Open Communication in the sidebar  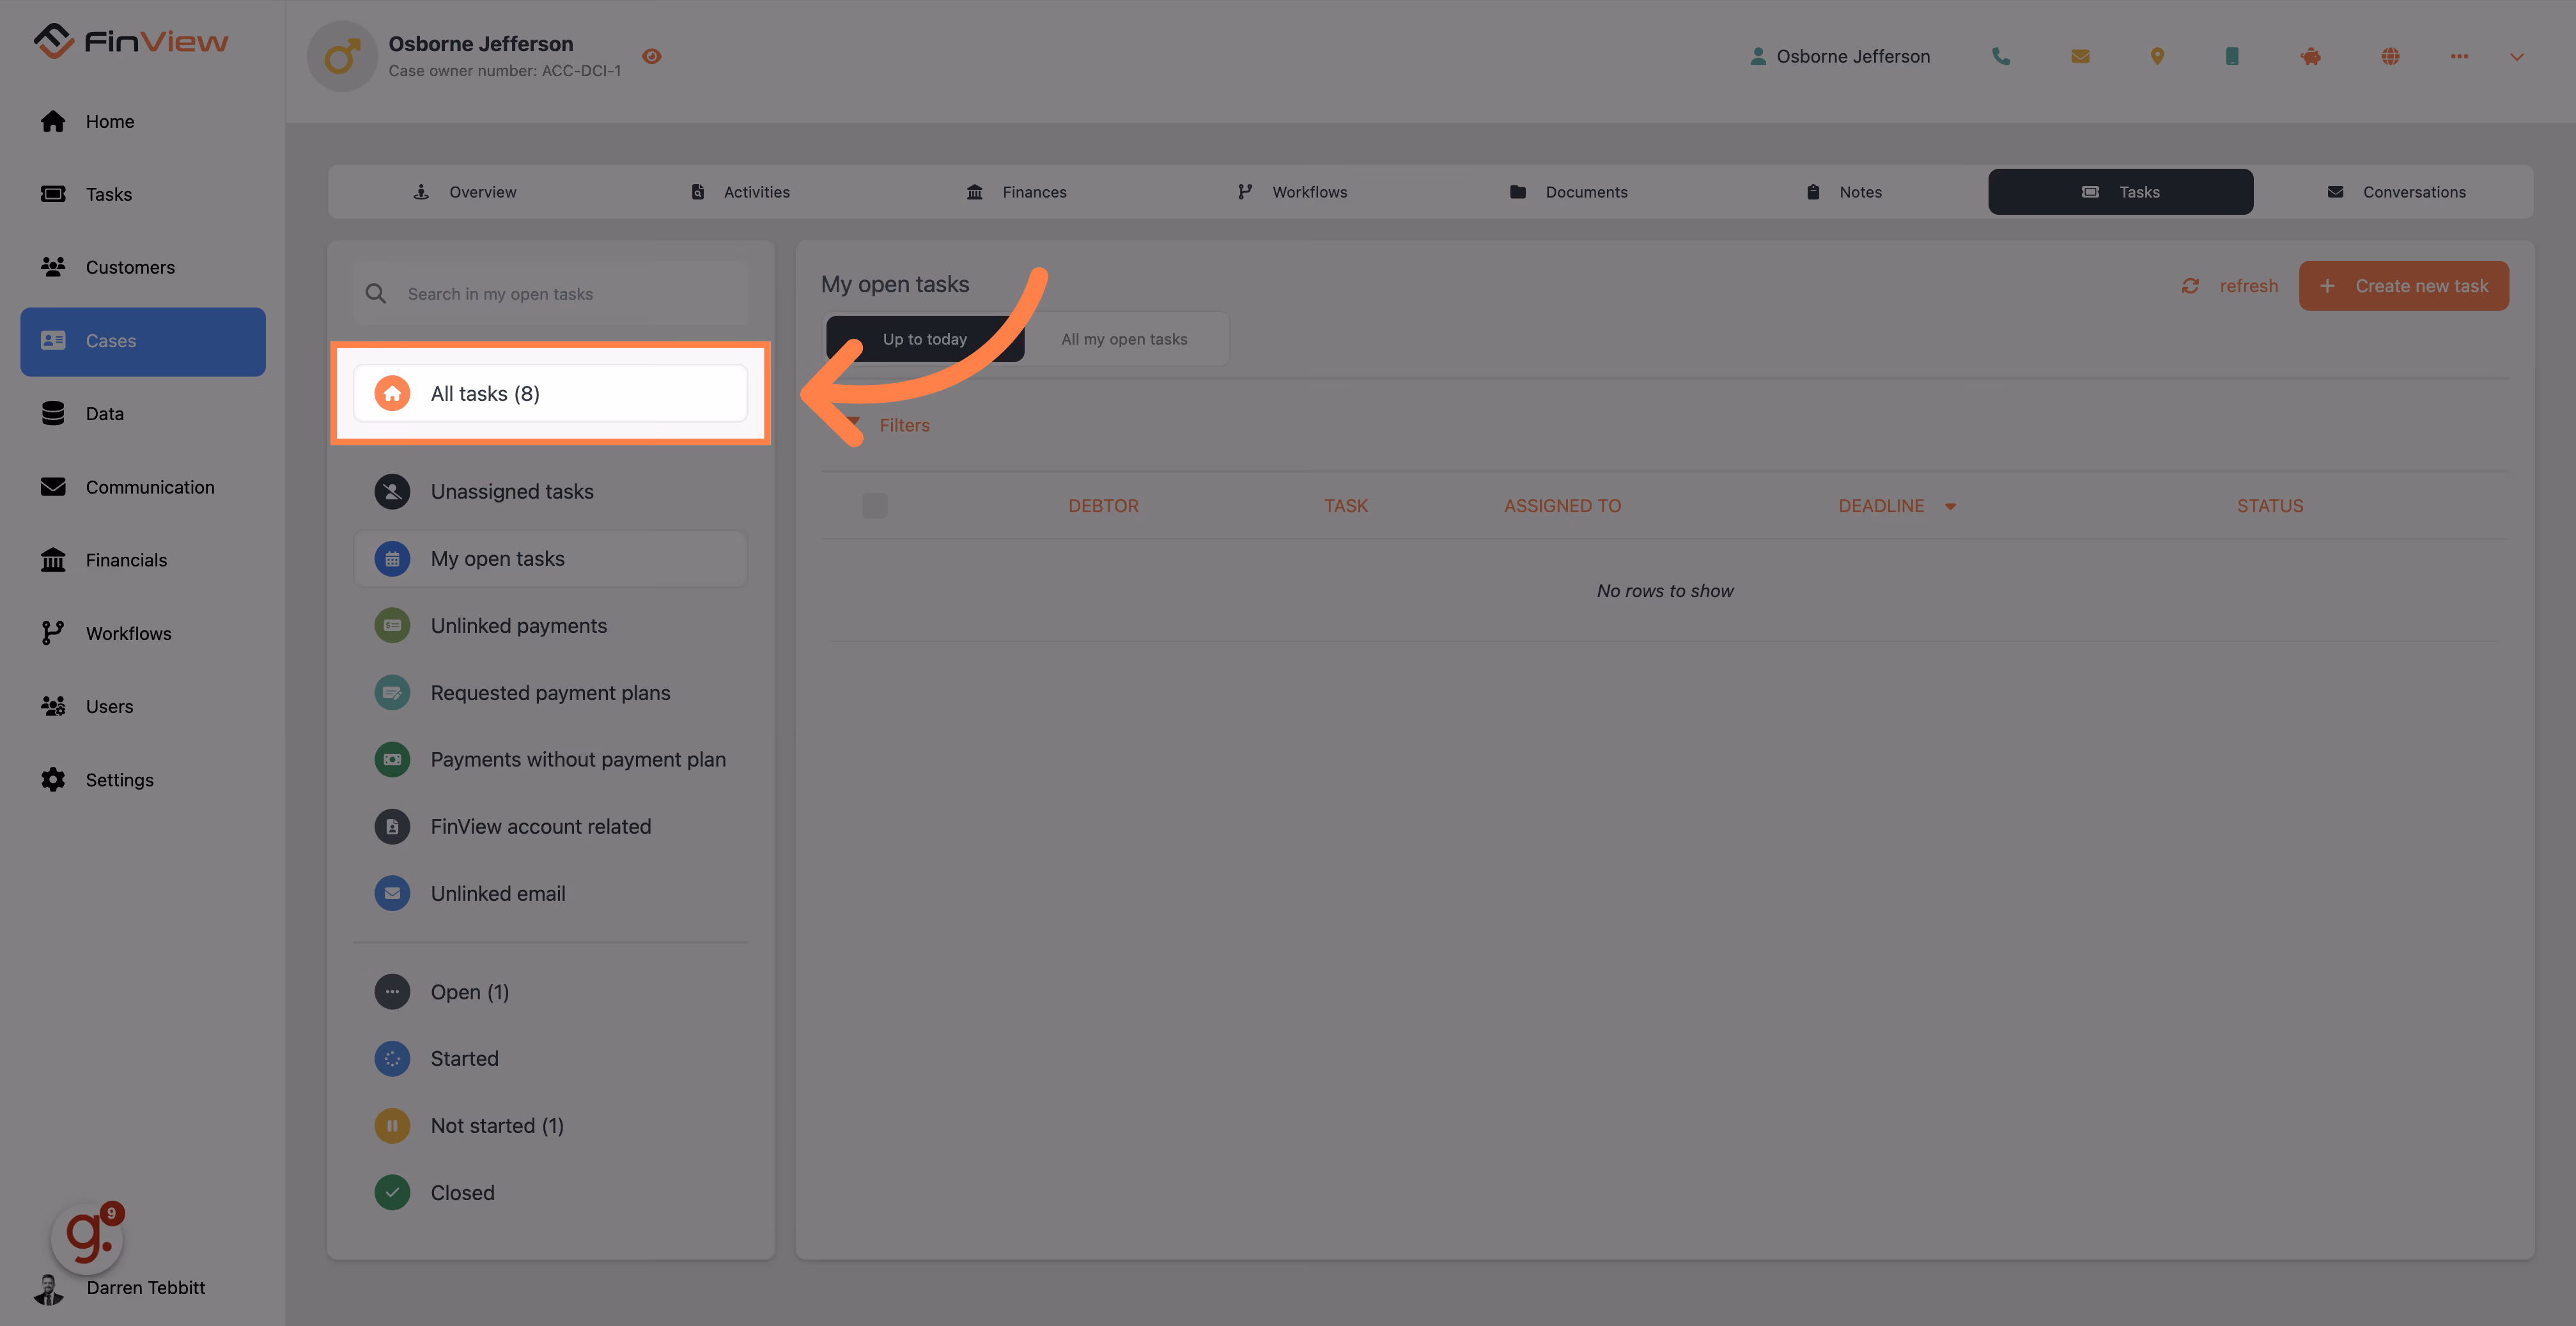(x=143, y=487)
